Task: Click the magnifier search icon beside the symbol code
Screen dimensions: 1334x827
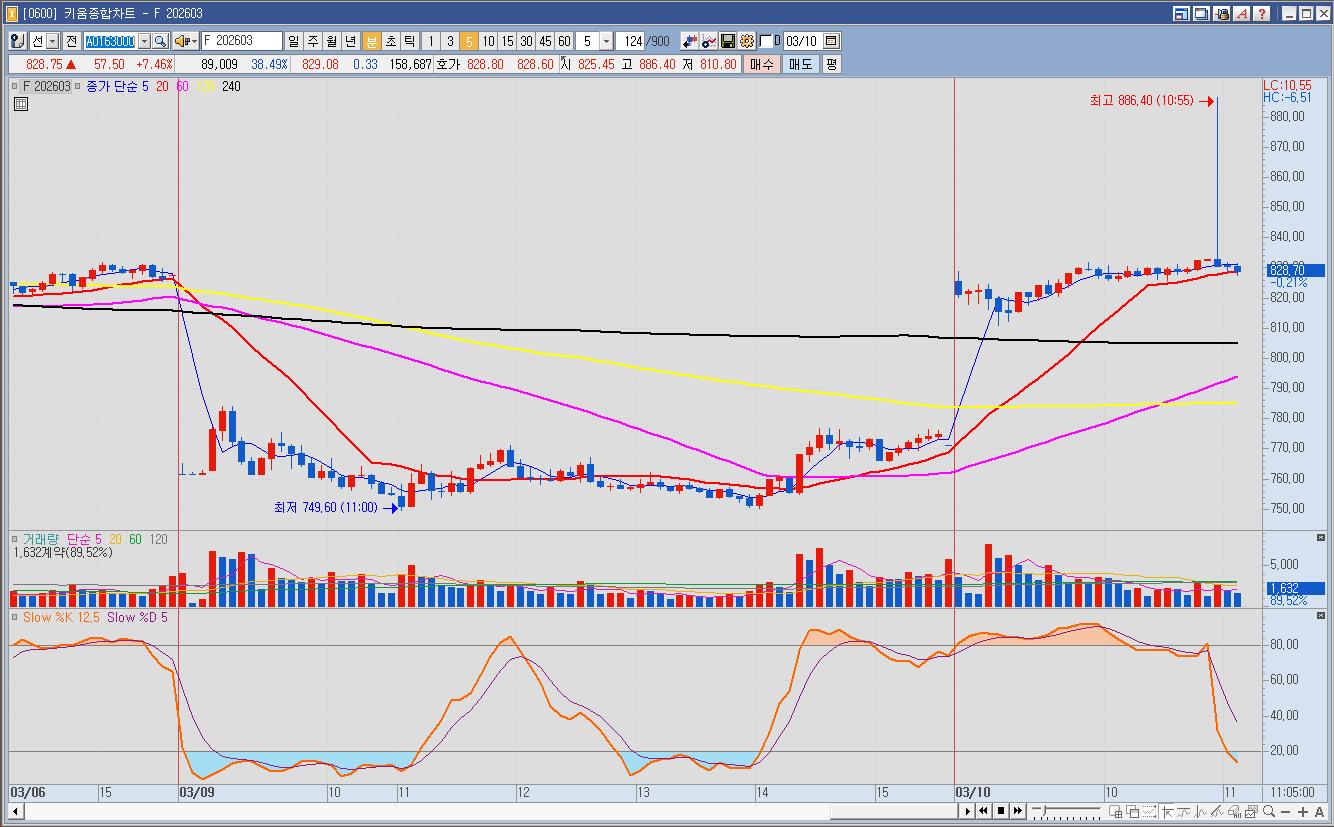Action: point(160,41)
